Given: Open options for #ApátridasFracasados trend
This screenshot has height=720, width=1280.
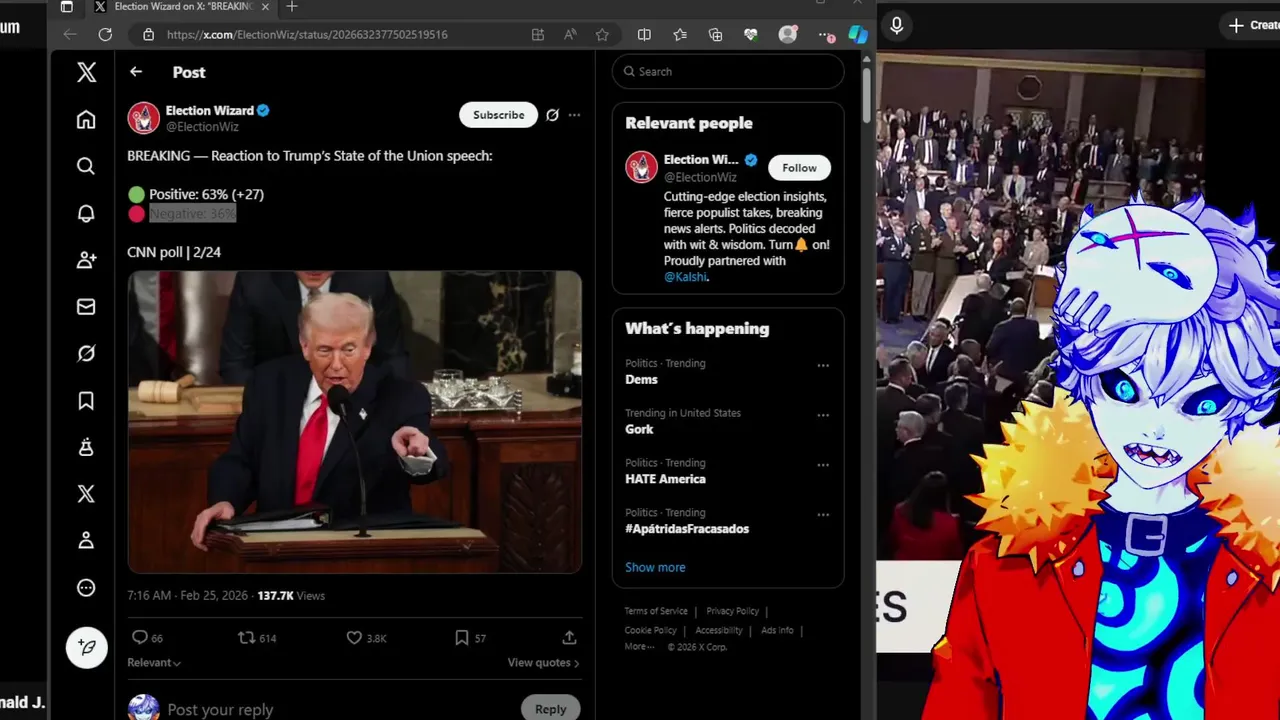Looking at the screenshot, I should pyautogui.click(x=823, y=514).
